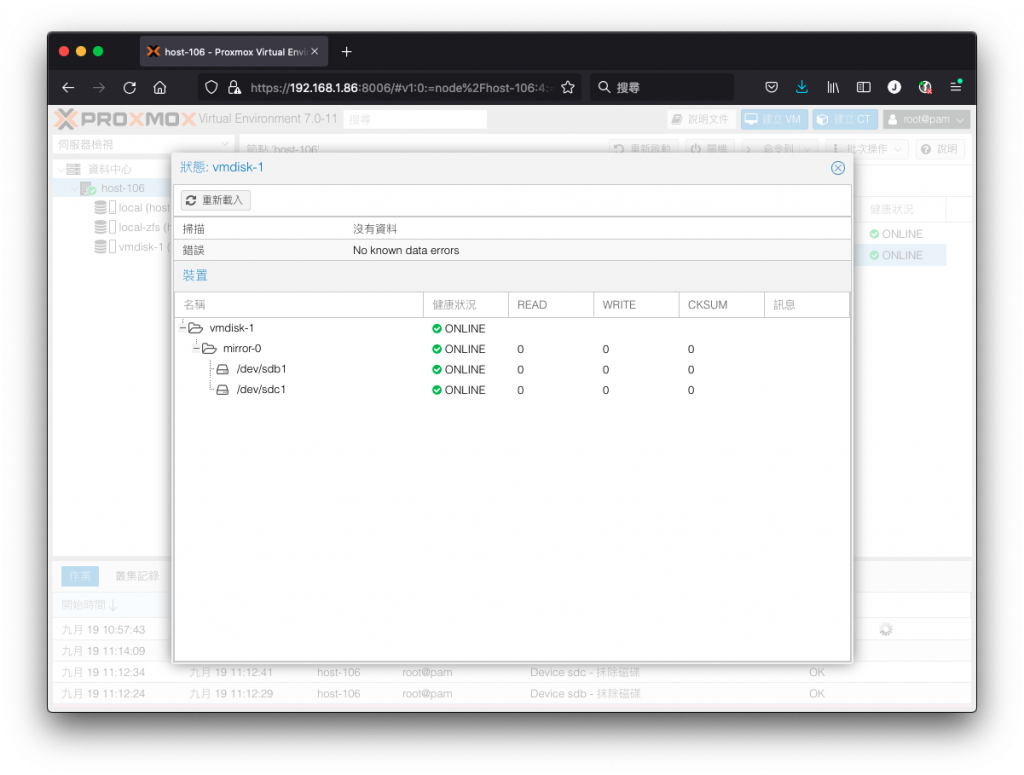1024x775 pixels.
Task: Select the /dev/sdc1 disk icon
Action: [x=223, y=390]
